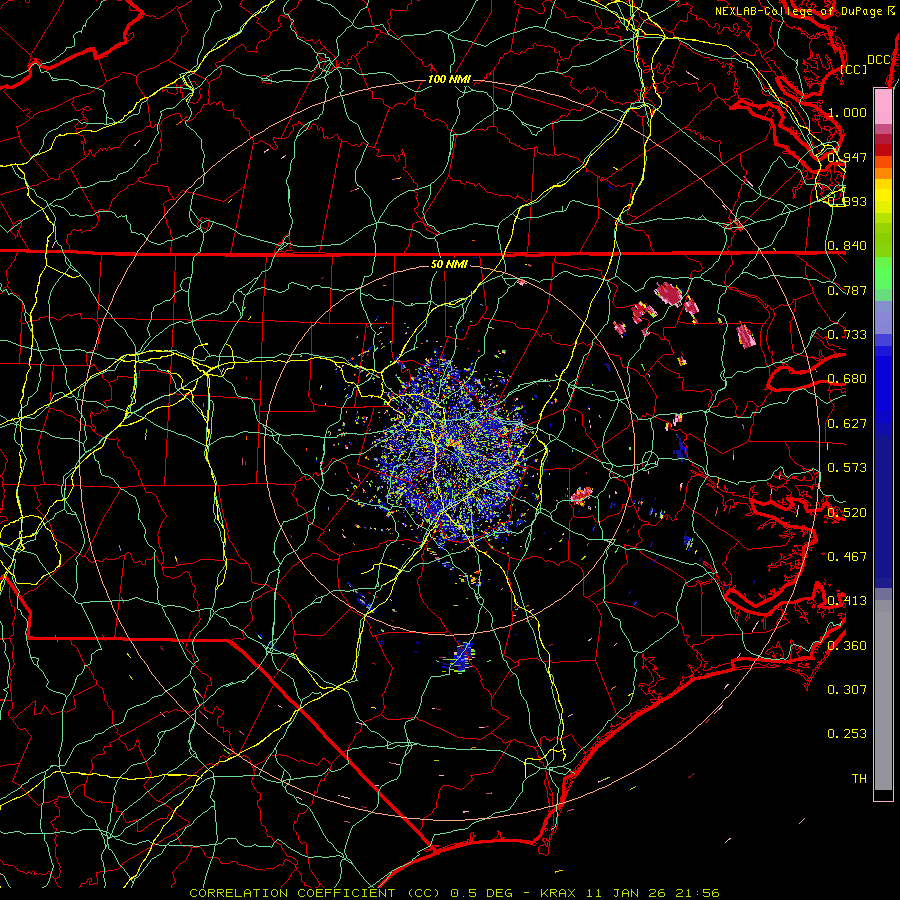Click the 0.627 legend value
900x900 pixels.
click(x=847, y=423)
